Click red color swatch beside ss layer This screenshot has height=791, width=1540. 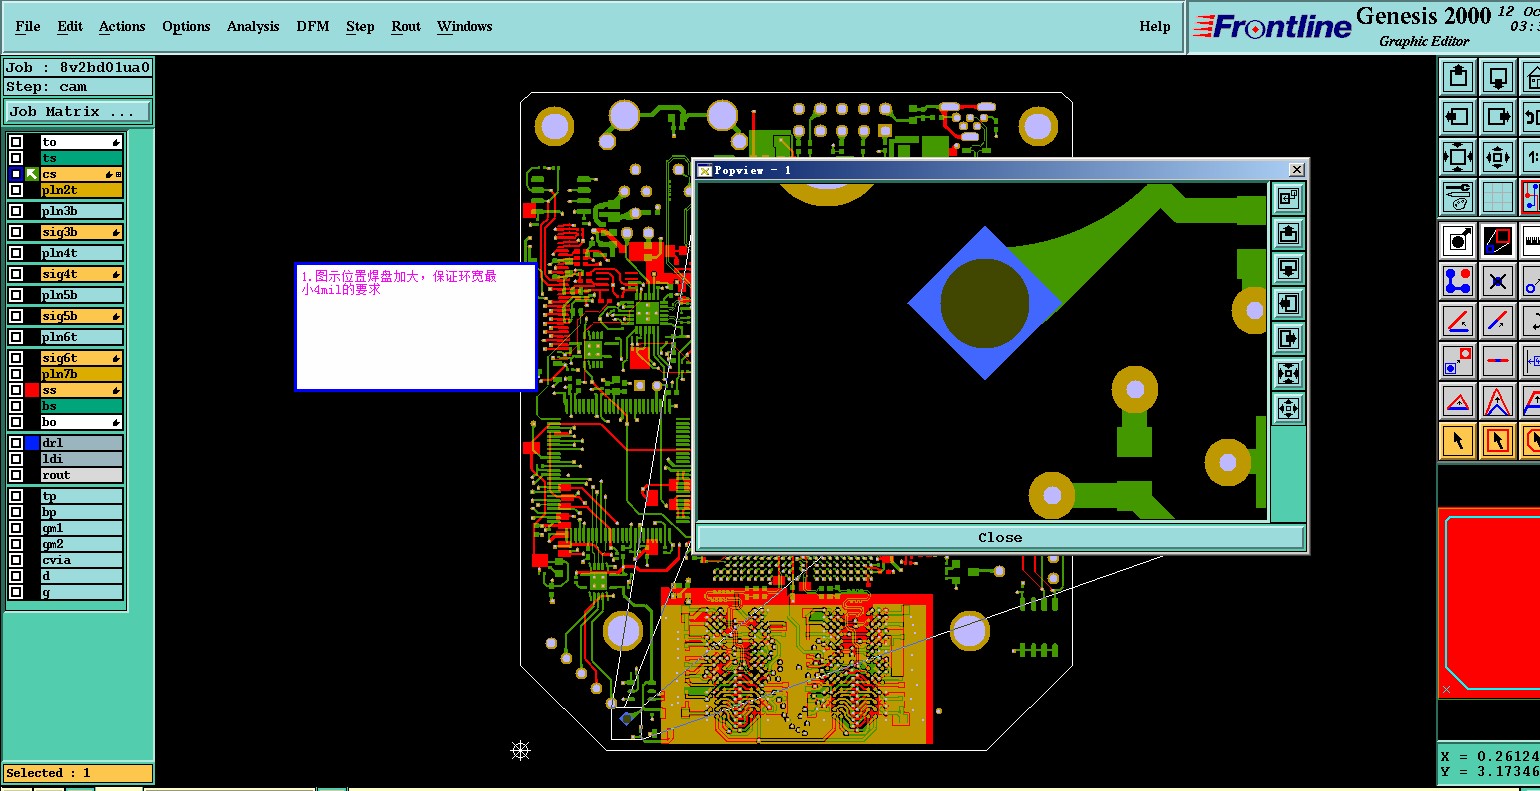32,390
